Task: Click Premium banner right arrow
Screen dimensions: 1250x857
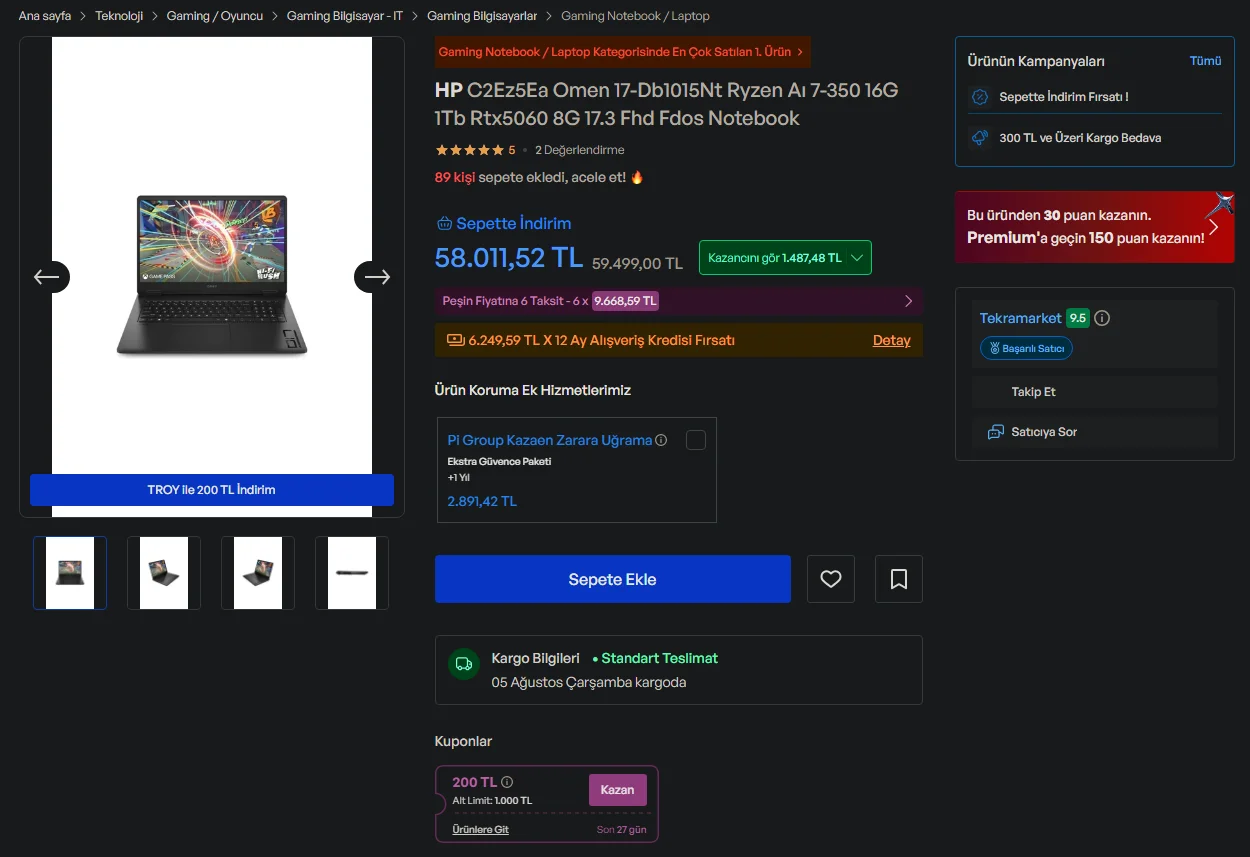Action: [x=1213, y=227]
